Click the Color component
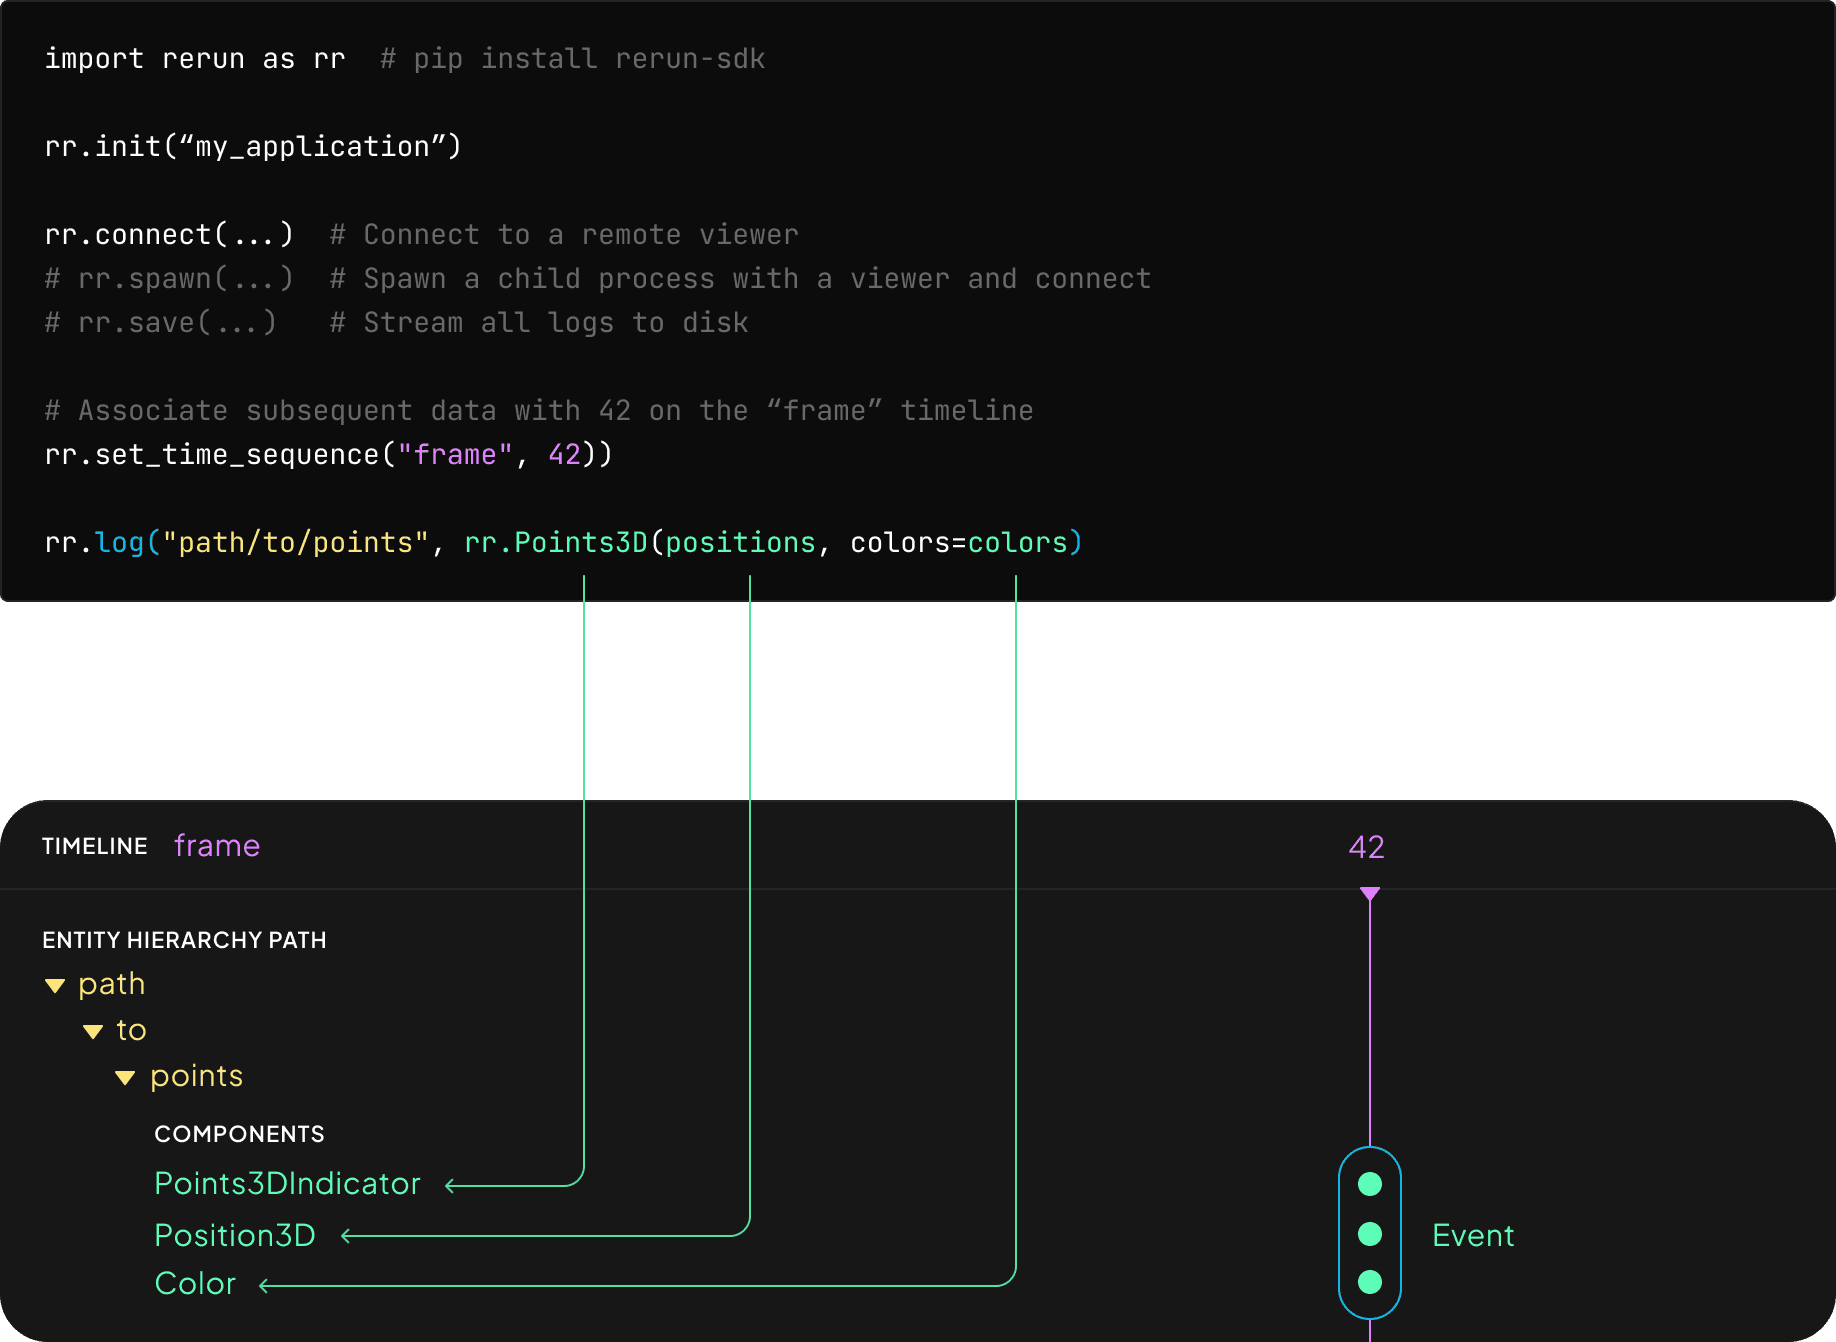The image size is (1836, 1342). click(195, 1284)
